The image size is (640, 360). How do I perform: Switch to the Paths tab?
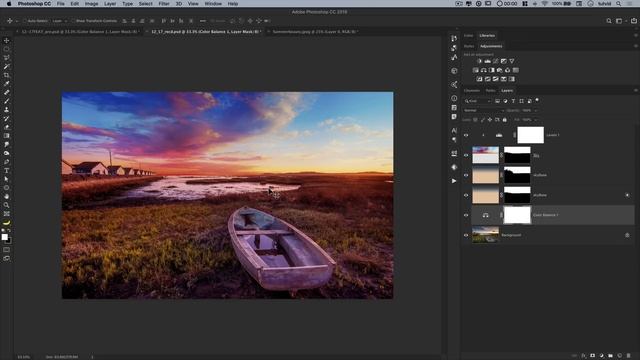pos(490,91)
